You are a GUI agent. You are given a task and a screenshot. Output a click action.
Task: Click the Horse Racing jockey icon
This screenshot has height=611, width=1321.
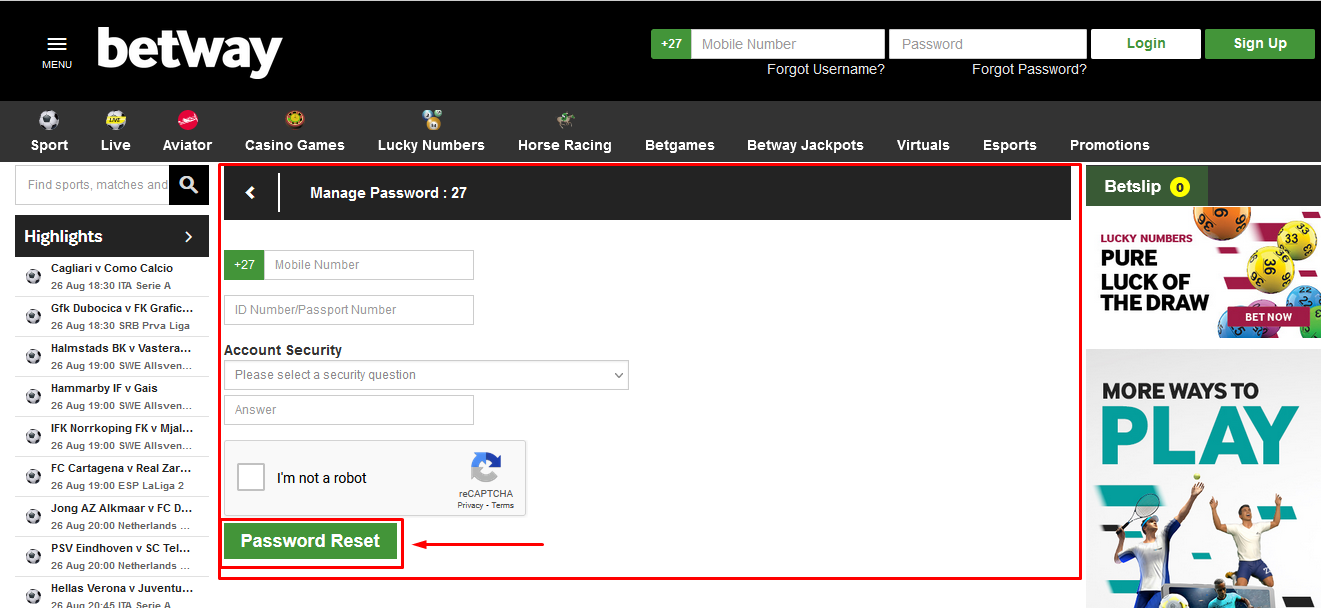[565, 120]
